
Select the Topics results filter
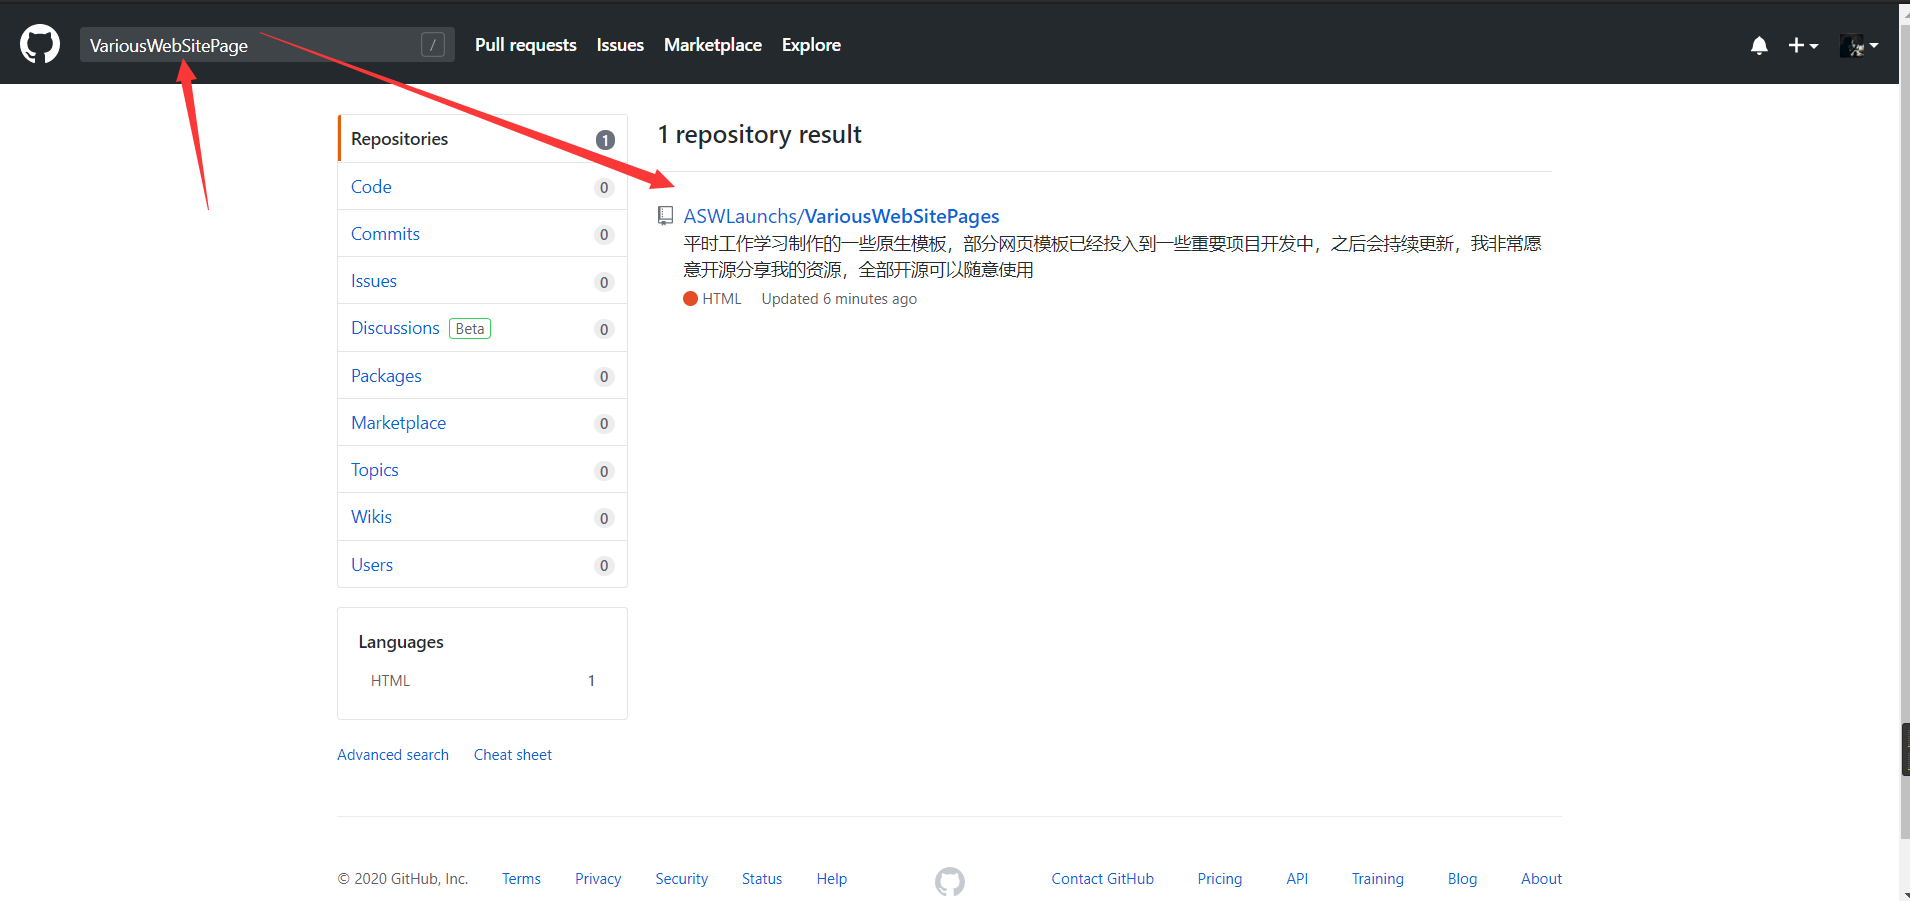(483, 470)
